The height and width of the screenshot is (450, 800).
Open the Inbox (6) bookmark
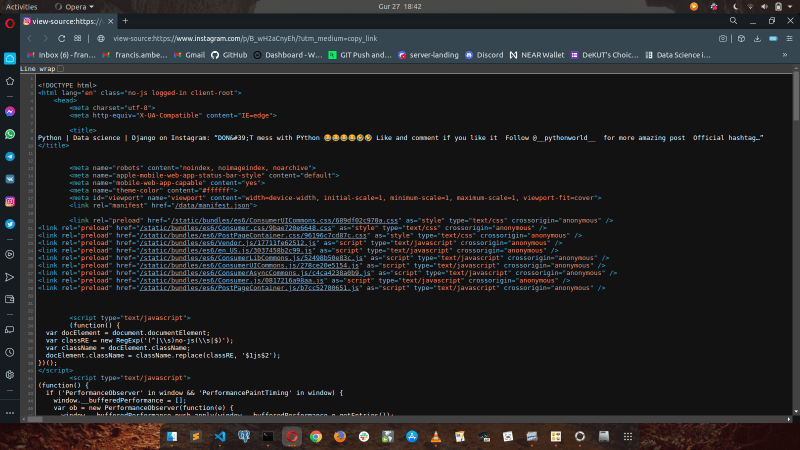coord(61,55)
